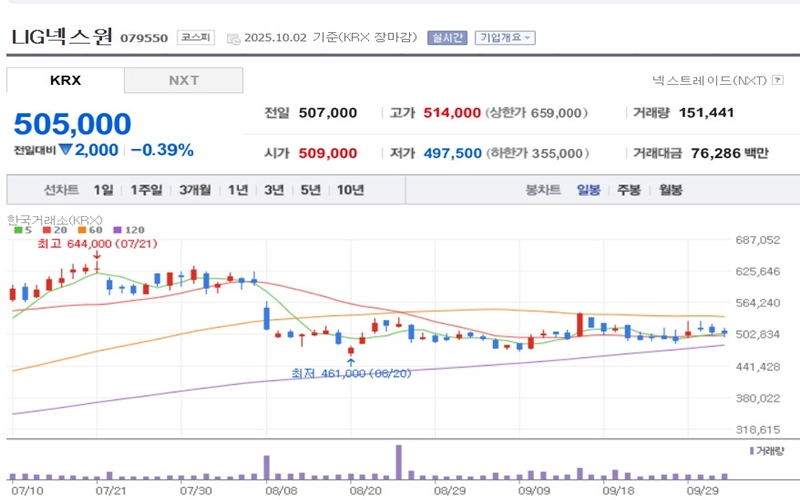Select the 1주일 line chart period

click(146, 190)
